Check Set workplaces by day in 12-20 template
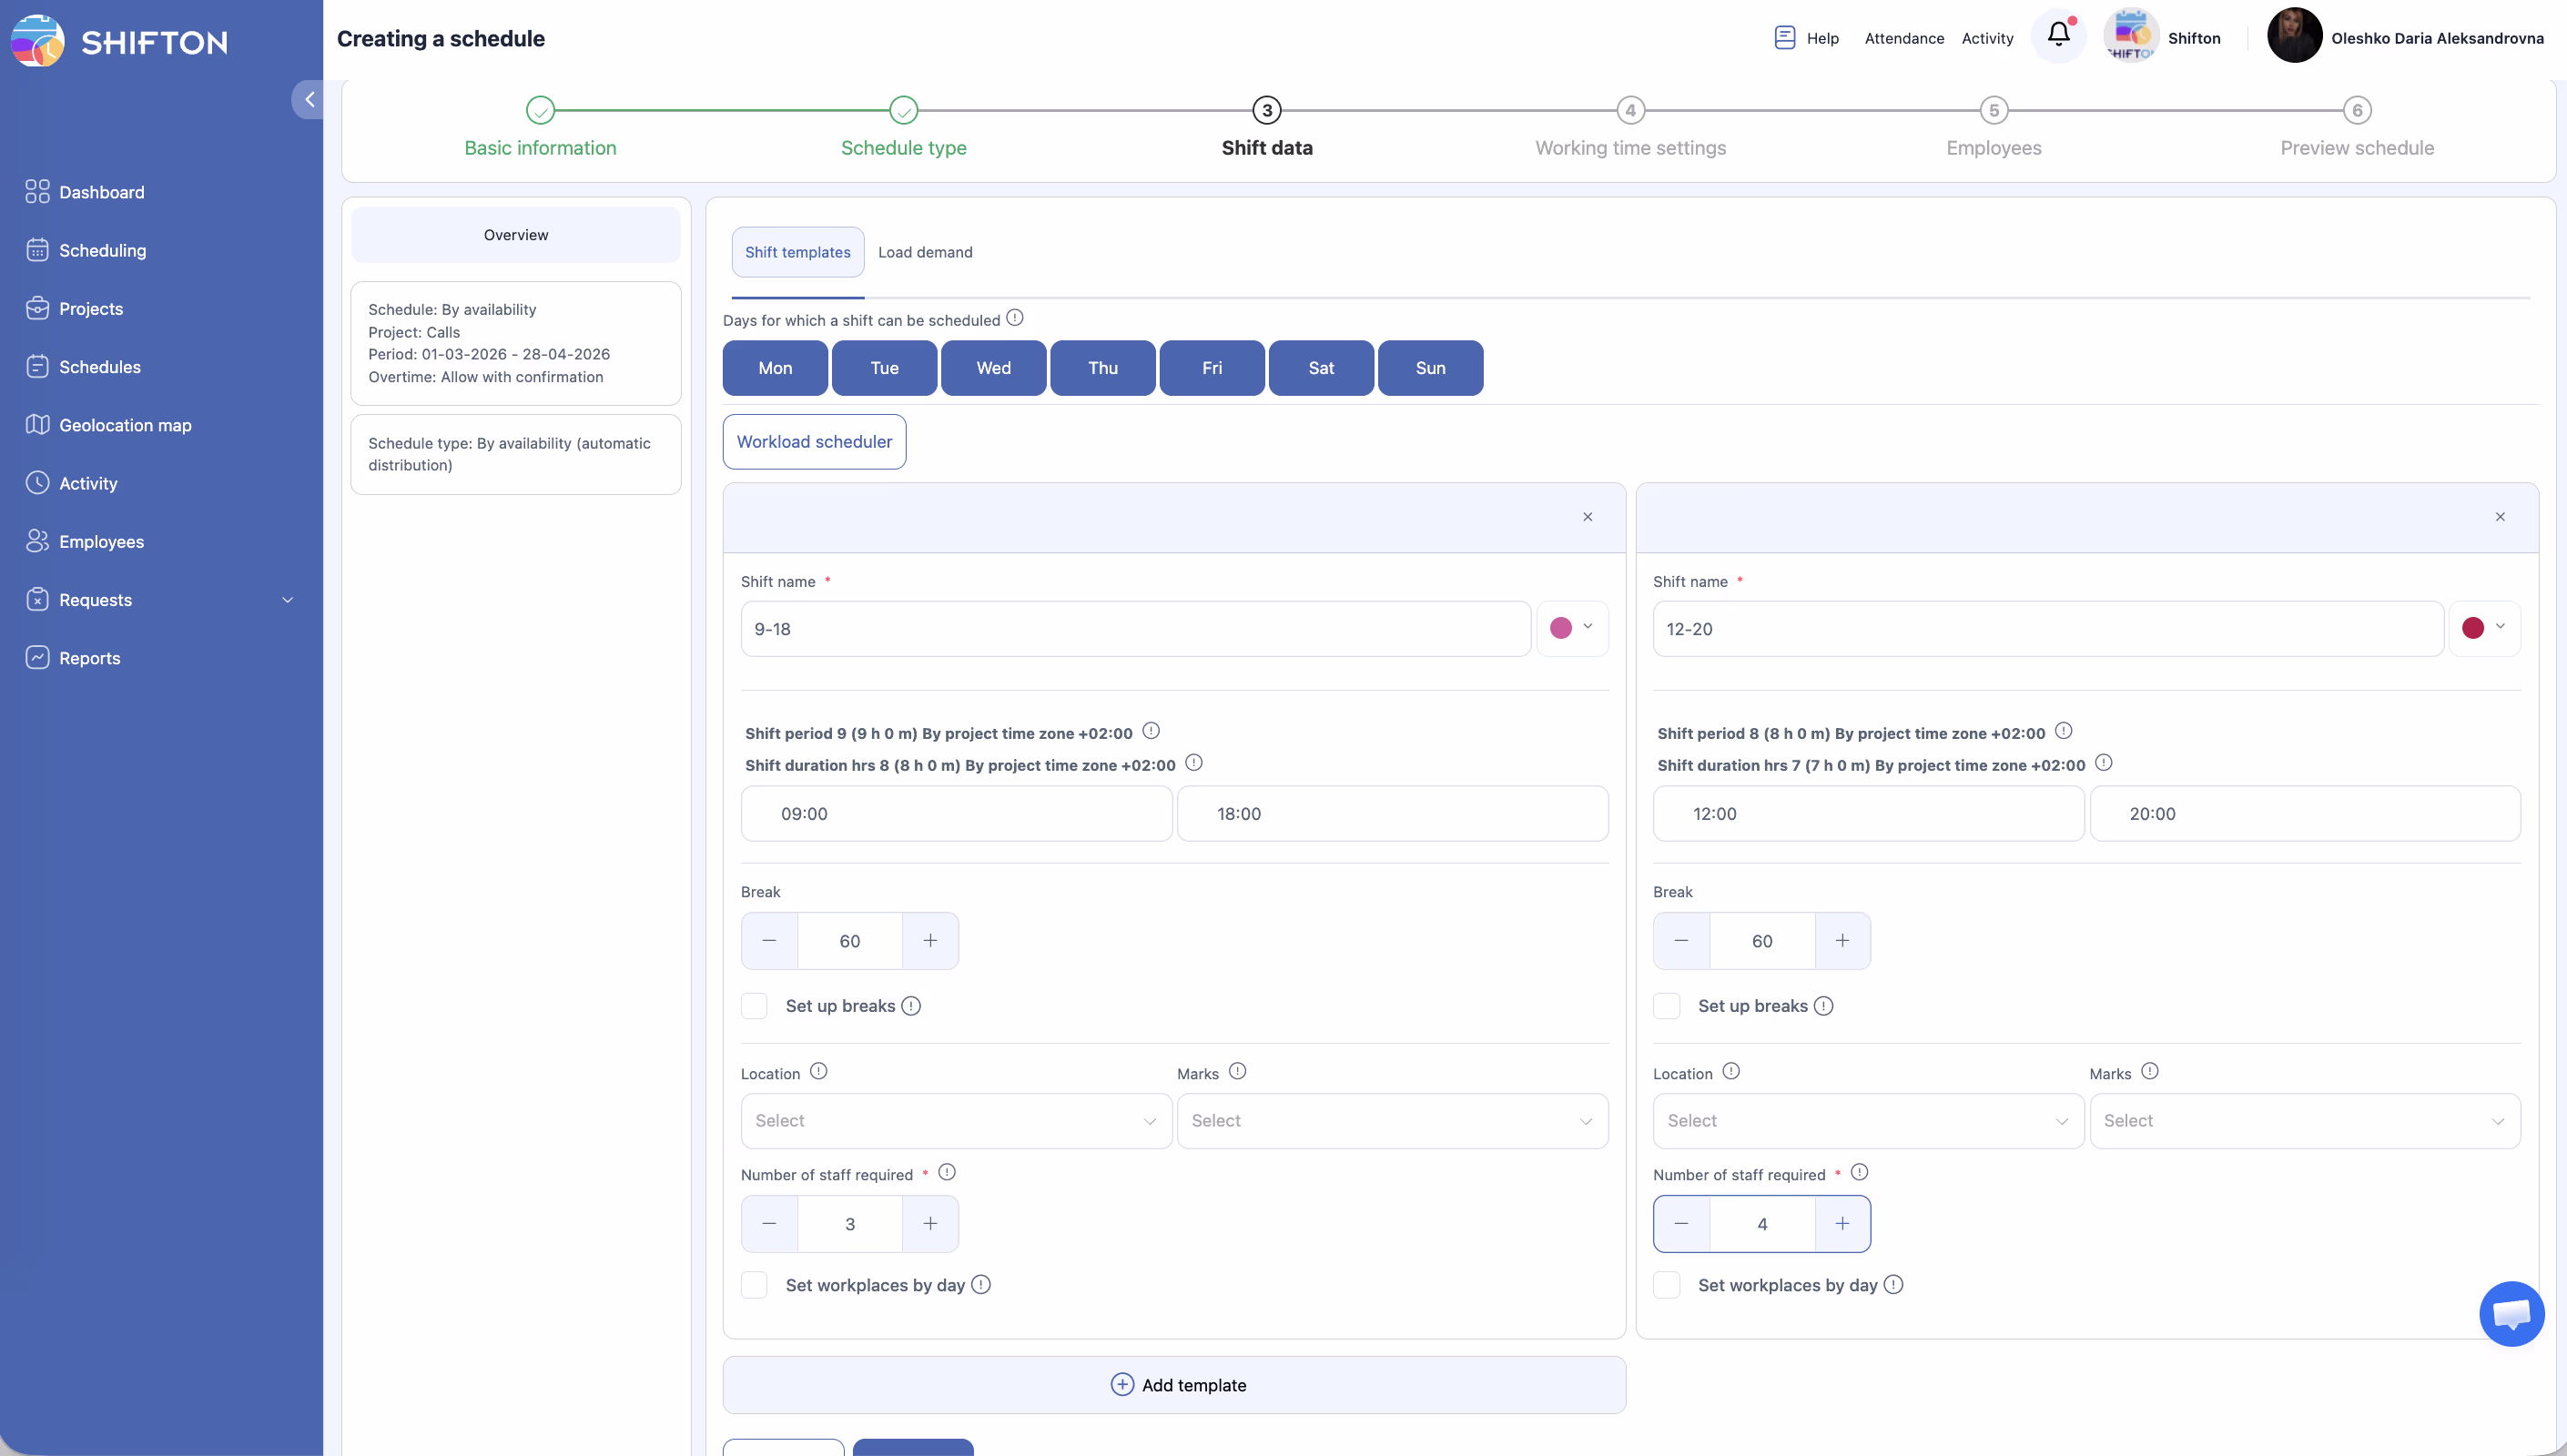The height and width of the screenshot is (1456, 2567). pos(1667,1285)
